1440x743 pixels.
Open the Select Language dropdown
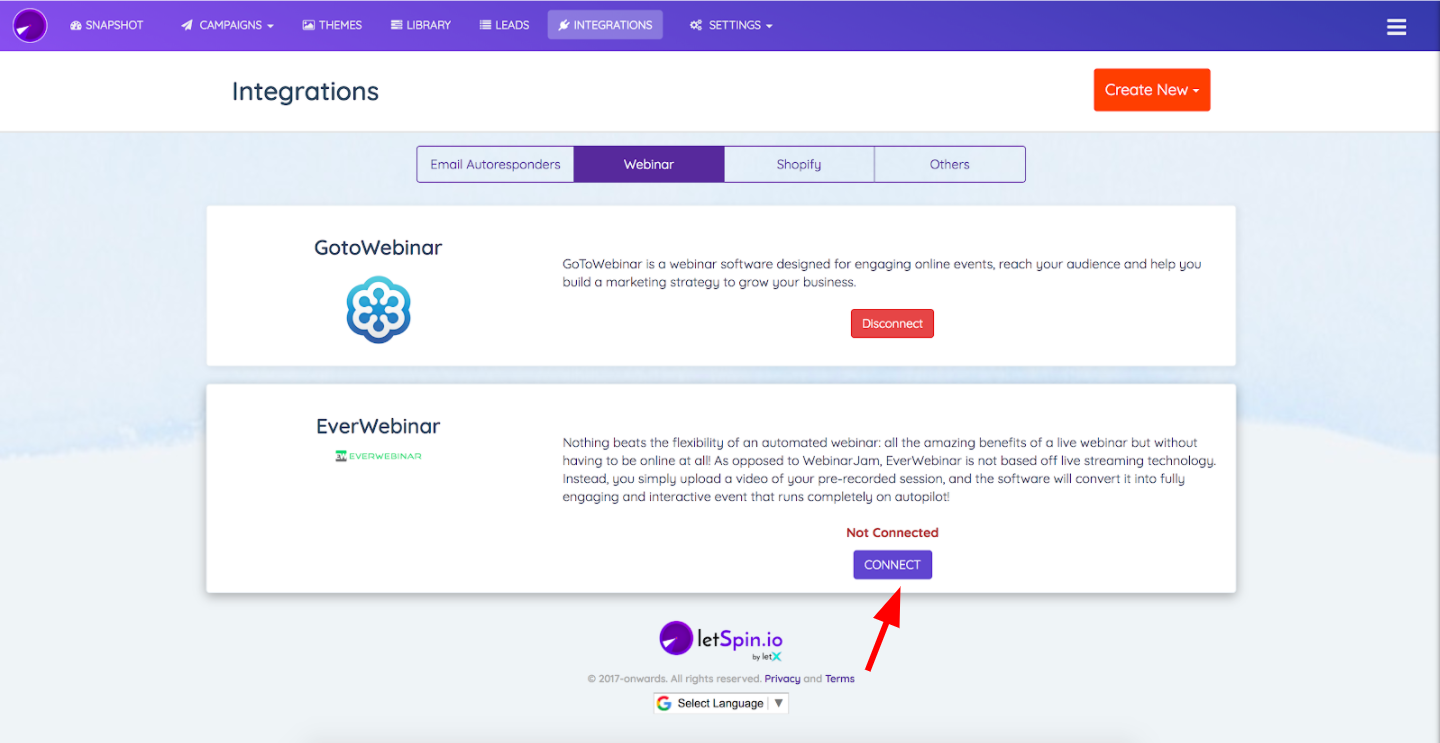tap(721, 703)
